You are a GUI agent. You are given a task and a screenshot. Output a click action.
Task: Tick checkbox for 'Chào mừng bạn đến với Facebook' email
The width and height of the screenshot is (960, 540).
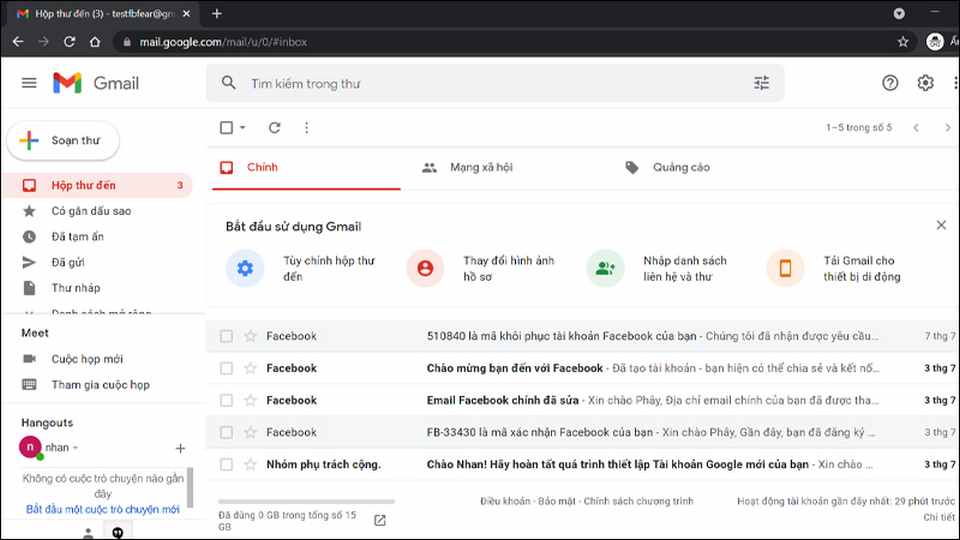point(226,368)
